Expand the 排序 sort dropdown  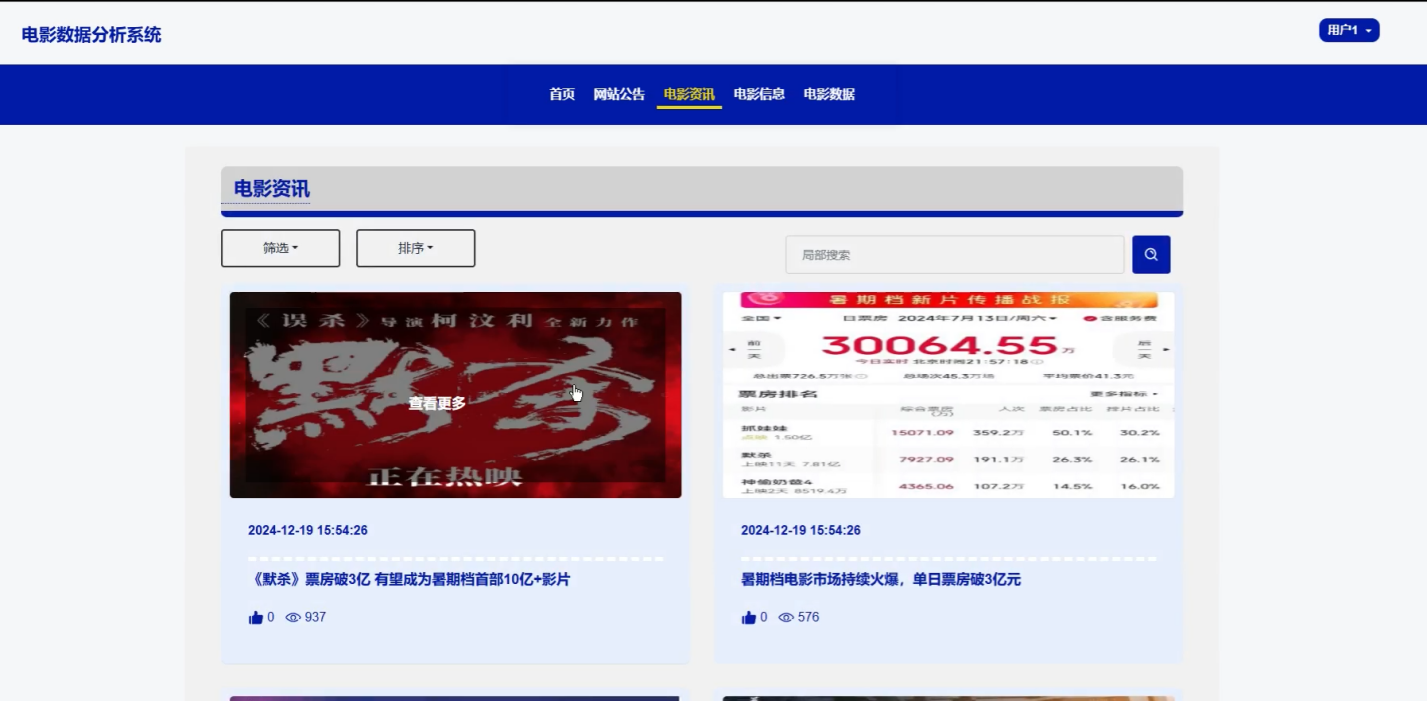pos(415,248)
